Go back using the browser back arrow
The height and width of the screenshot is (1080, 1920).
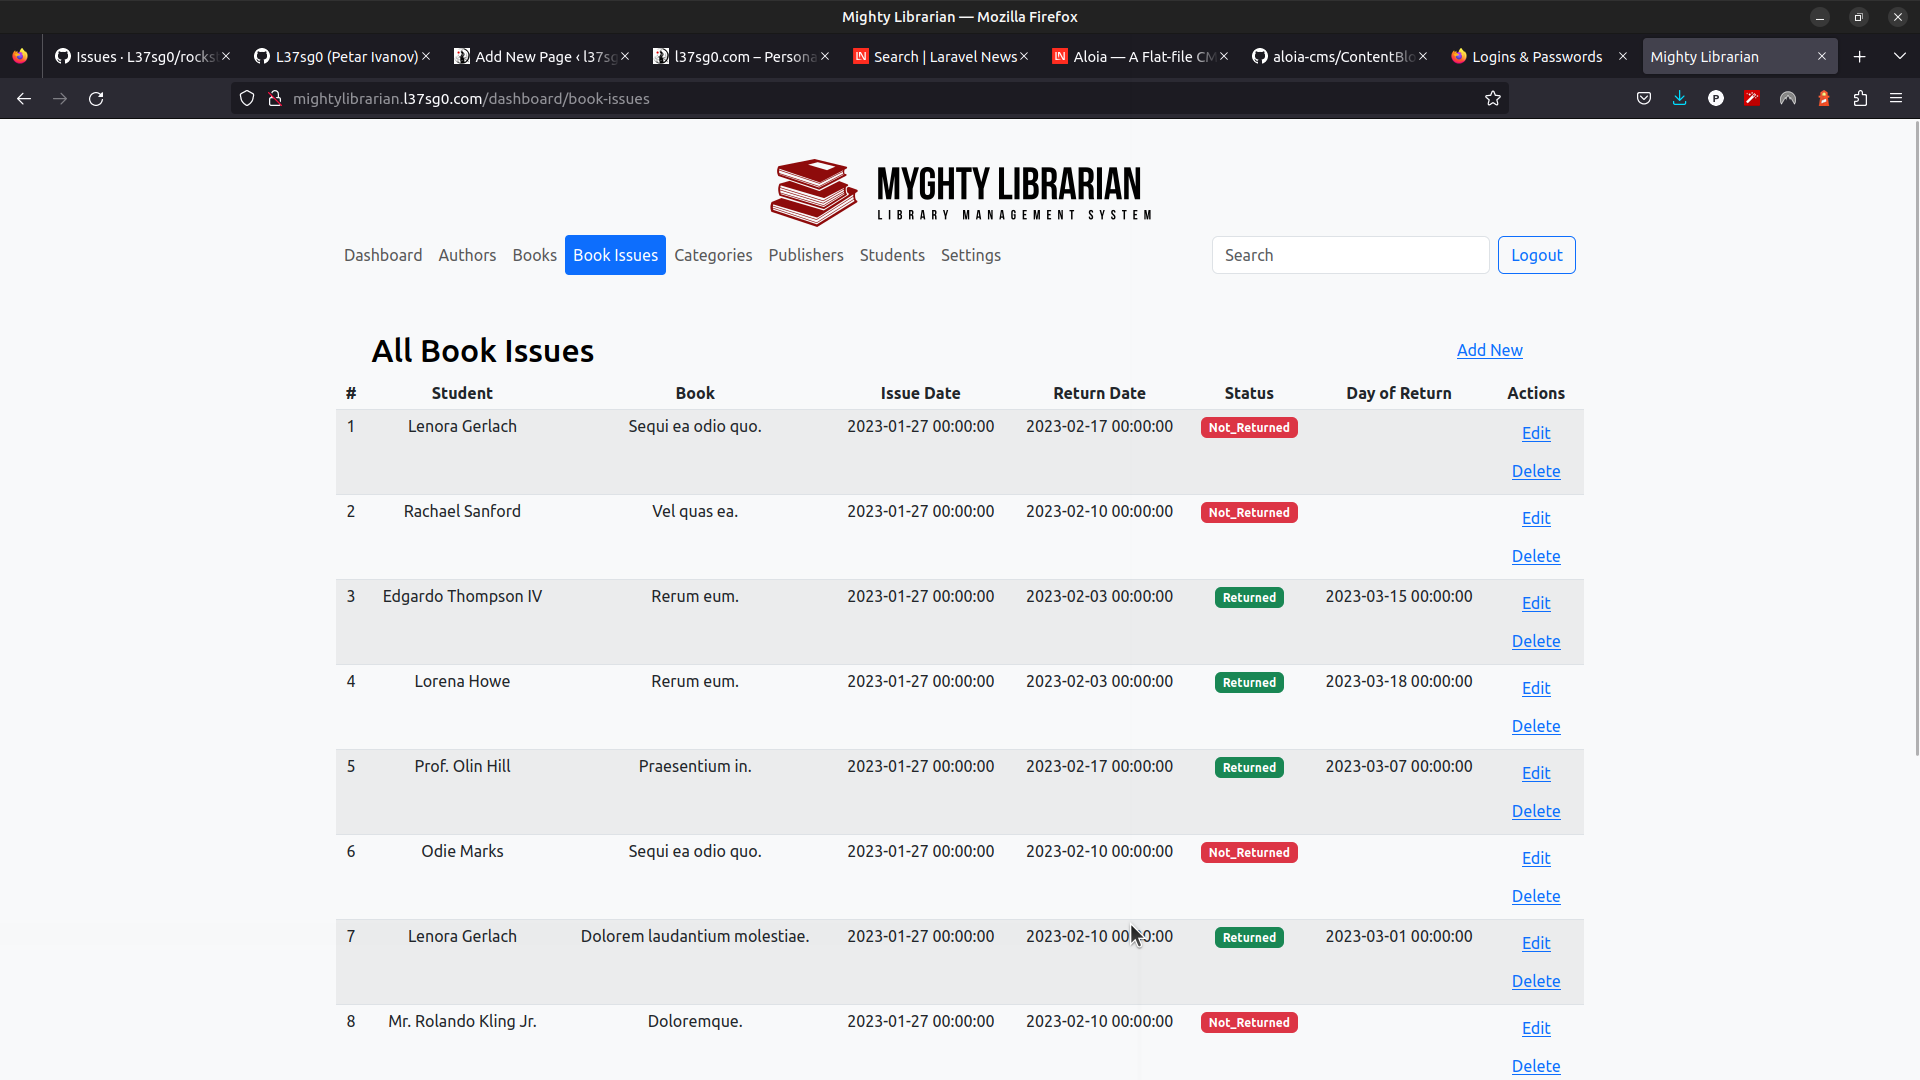24,98
